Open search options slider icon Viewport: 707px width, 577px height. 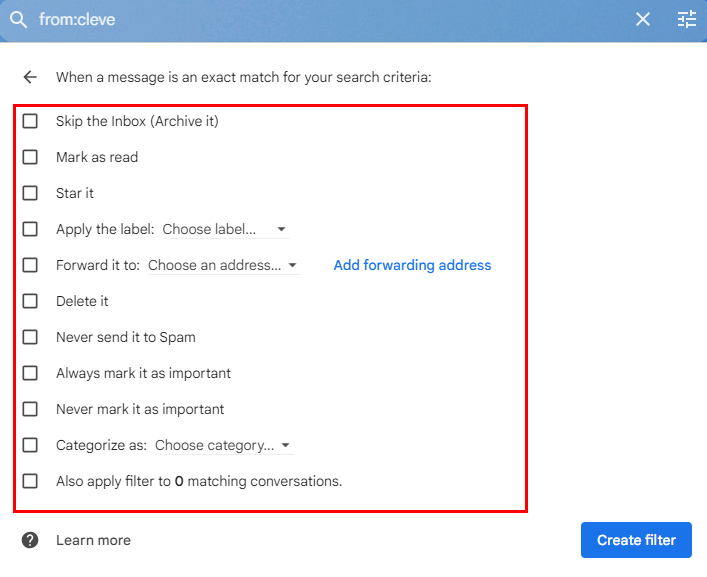[x=686, y=20]
